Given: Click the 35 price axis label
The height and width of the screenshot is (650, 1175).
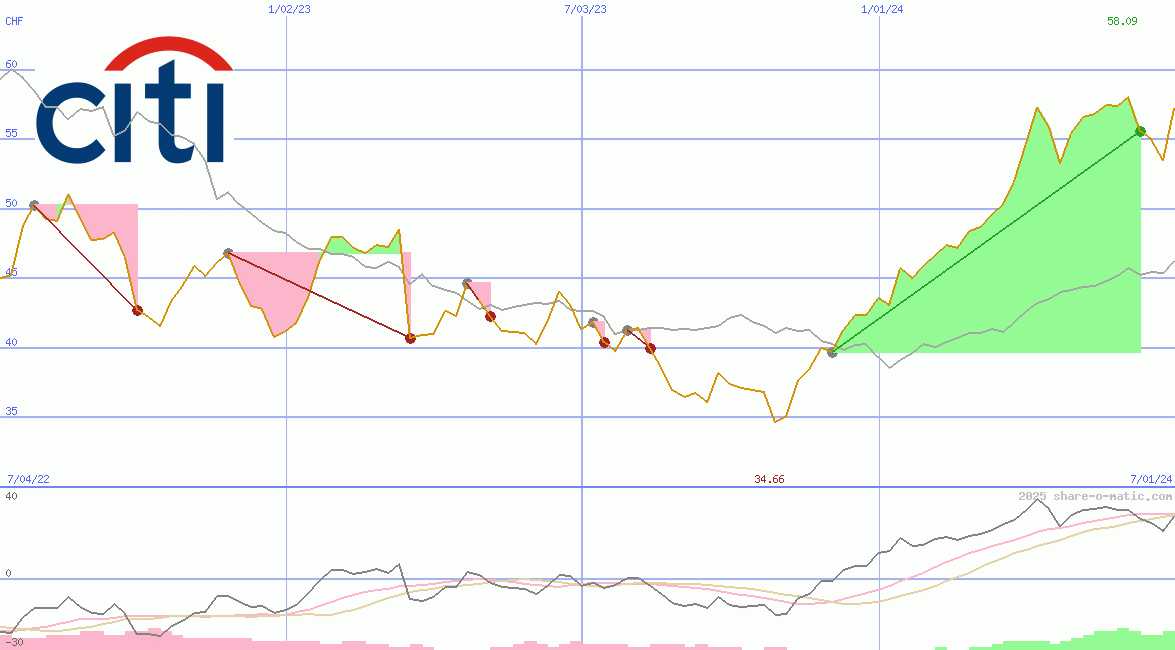Looking at the screenshot, I should [11, 412].
